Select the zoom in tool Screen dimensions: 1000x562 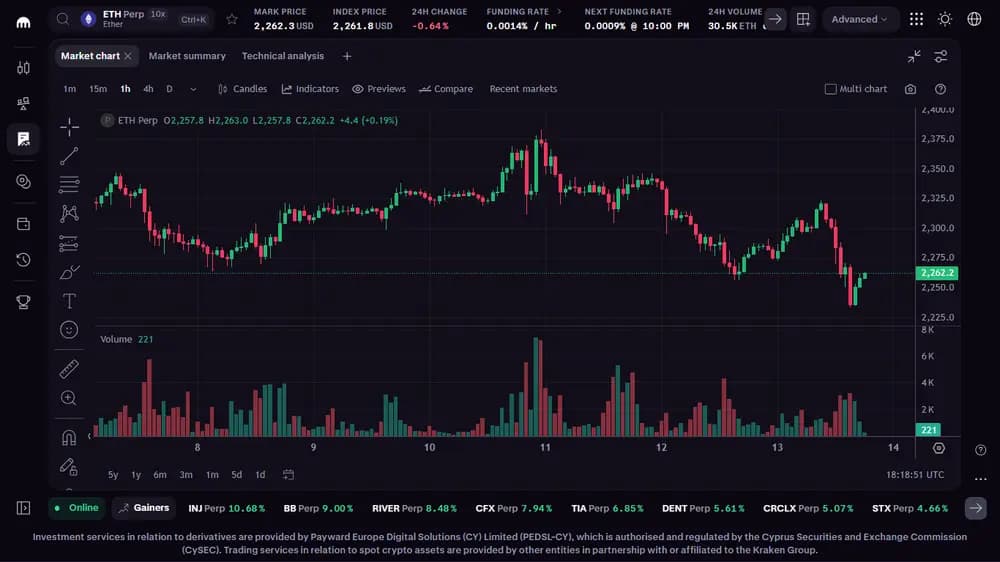coord(69,398)
